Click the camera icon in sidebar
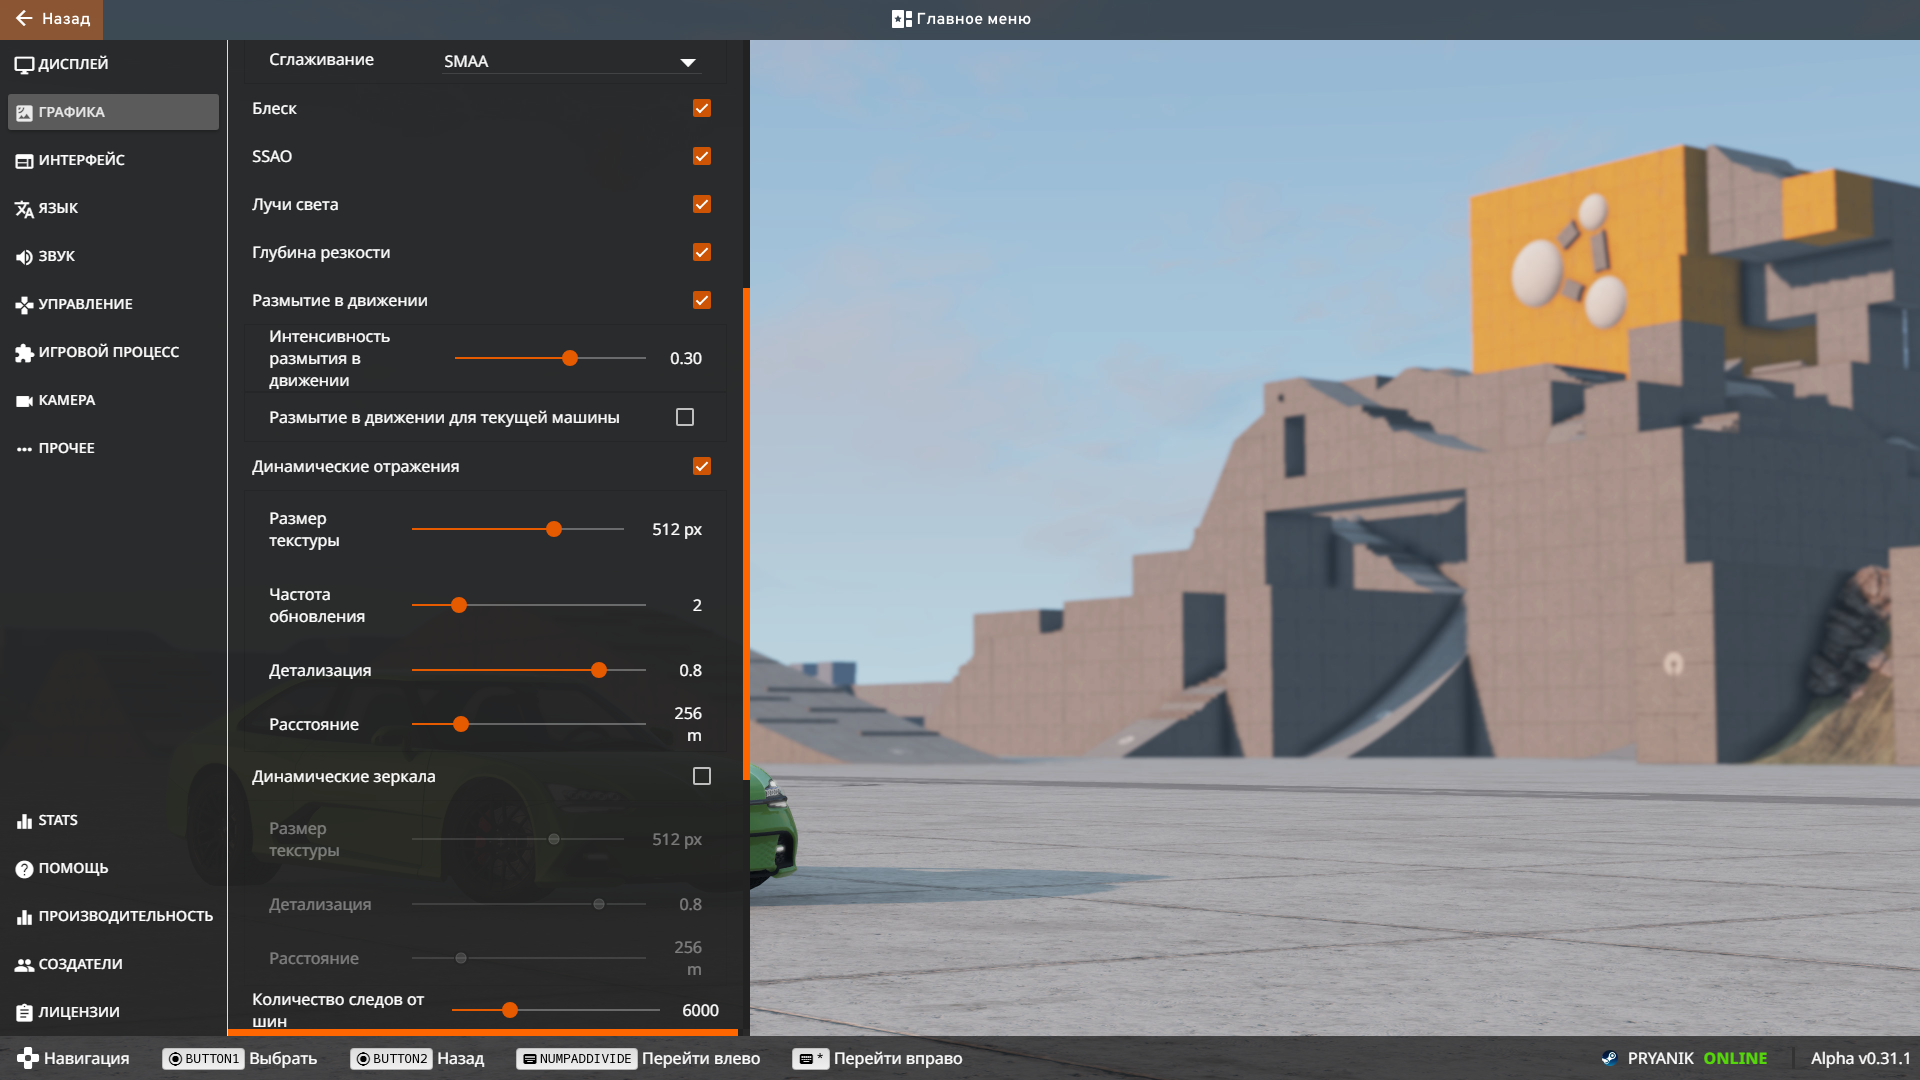 (x=24, y=401)
